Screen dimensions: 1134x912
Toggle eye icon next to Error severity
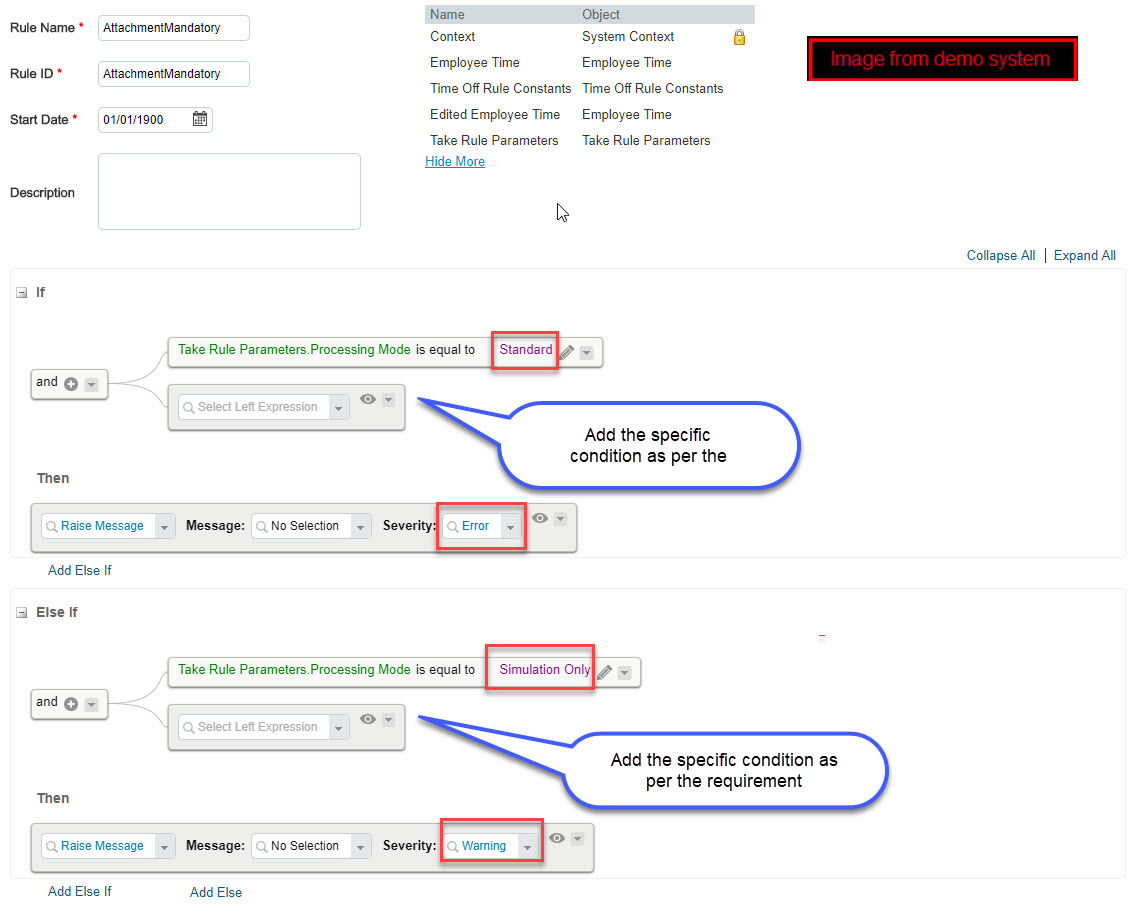pos(540,518)
